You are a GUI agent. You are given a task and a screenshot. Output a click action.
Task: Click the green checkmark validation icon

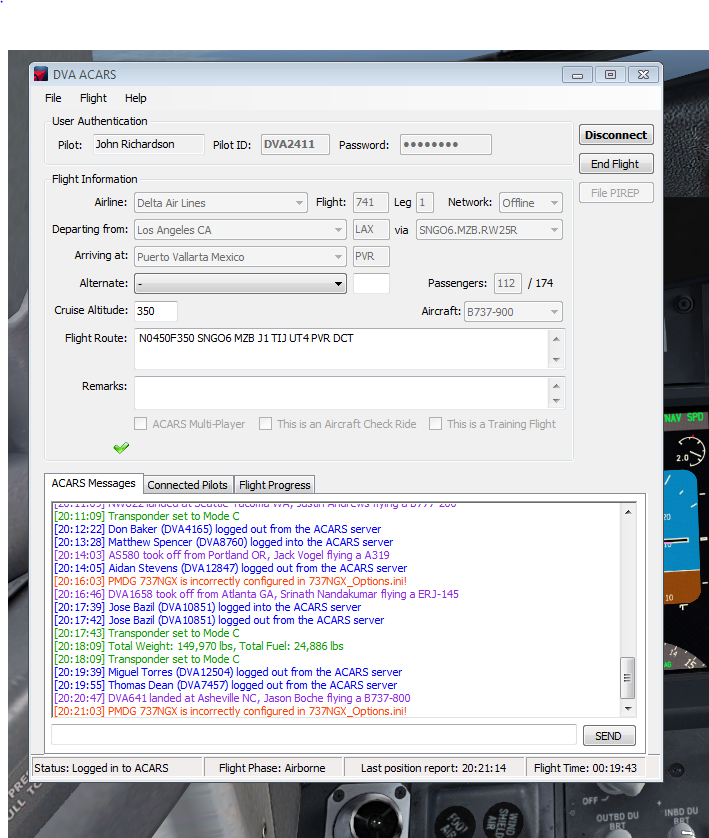point(121,447)
